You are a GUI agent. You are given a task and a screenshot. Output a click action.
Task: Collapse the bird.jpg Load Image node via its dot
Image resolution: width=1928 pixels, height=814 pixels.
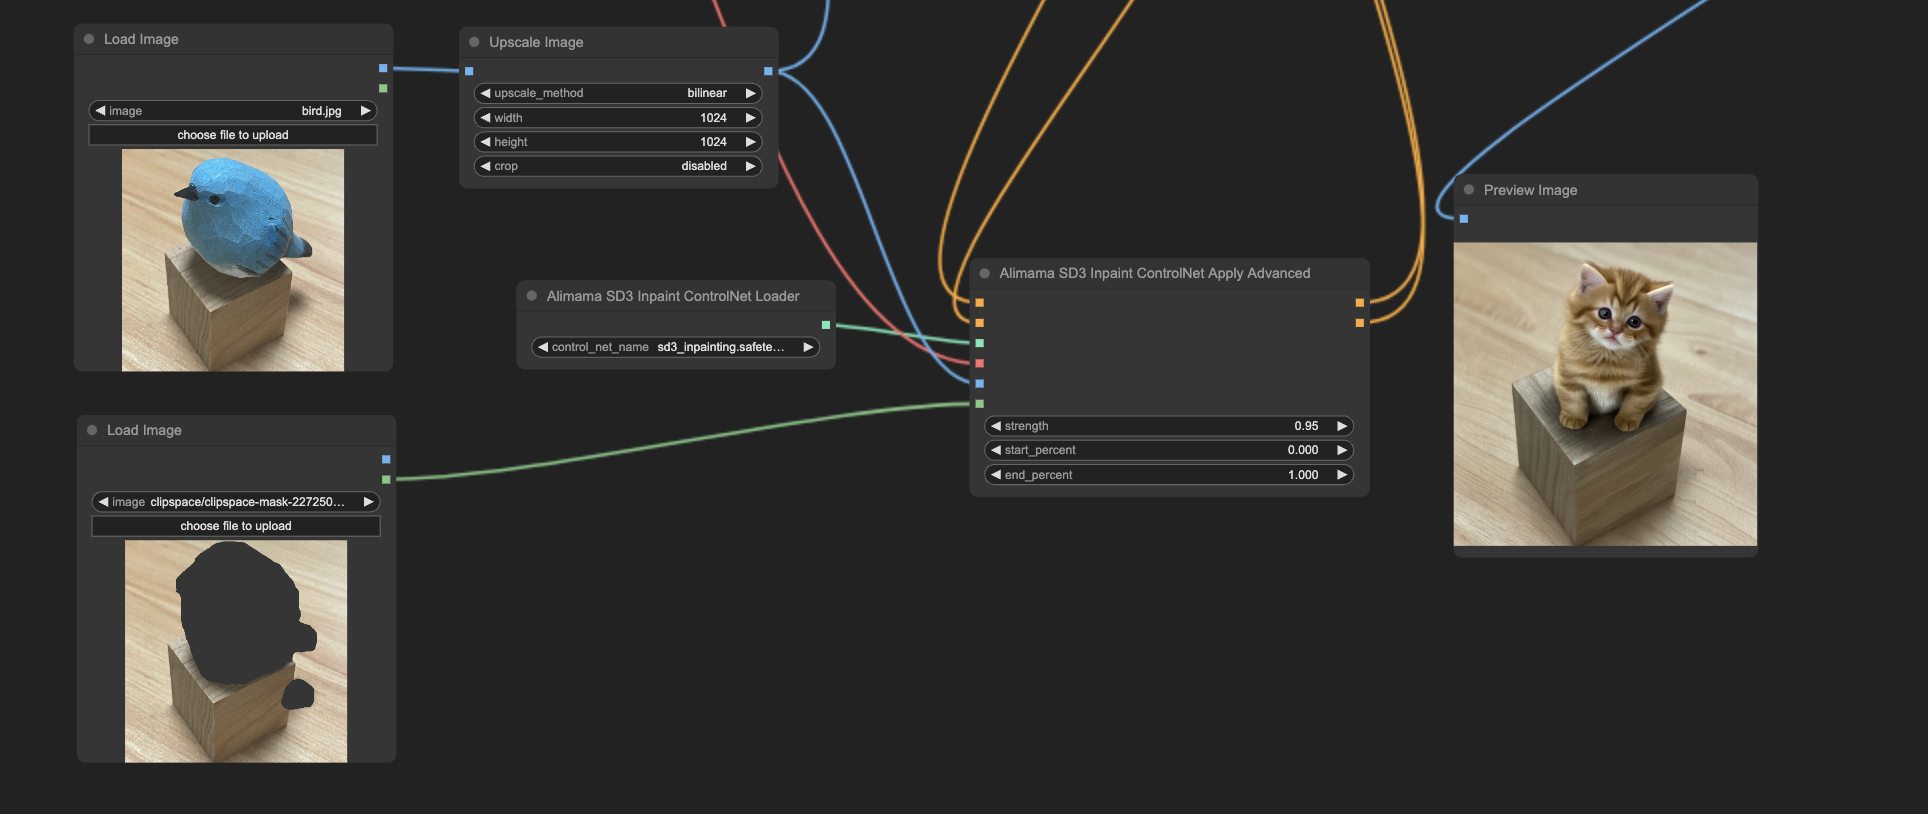point(89,39)
